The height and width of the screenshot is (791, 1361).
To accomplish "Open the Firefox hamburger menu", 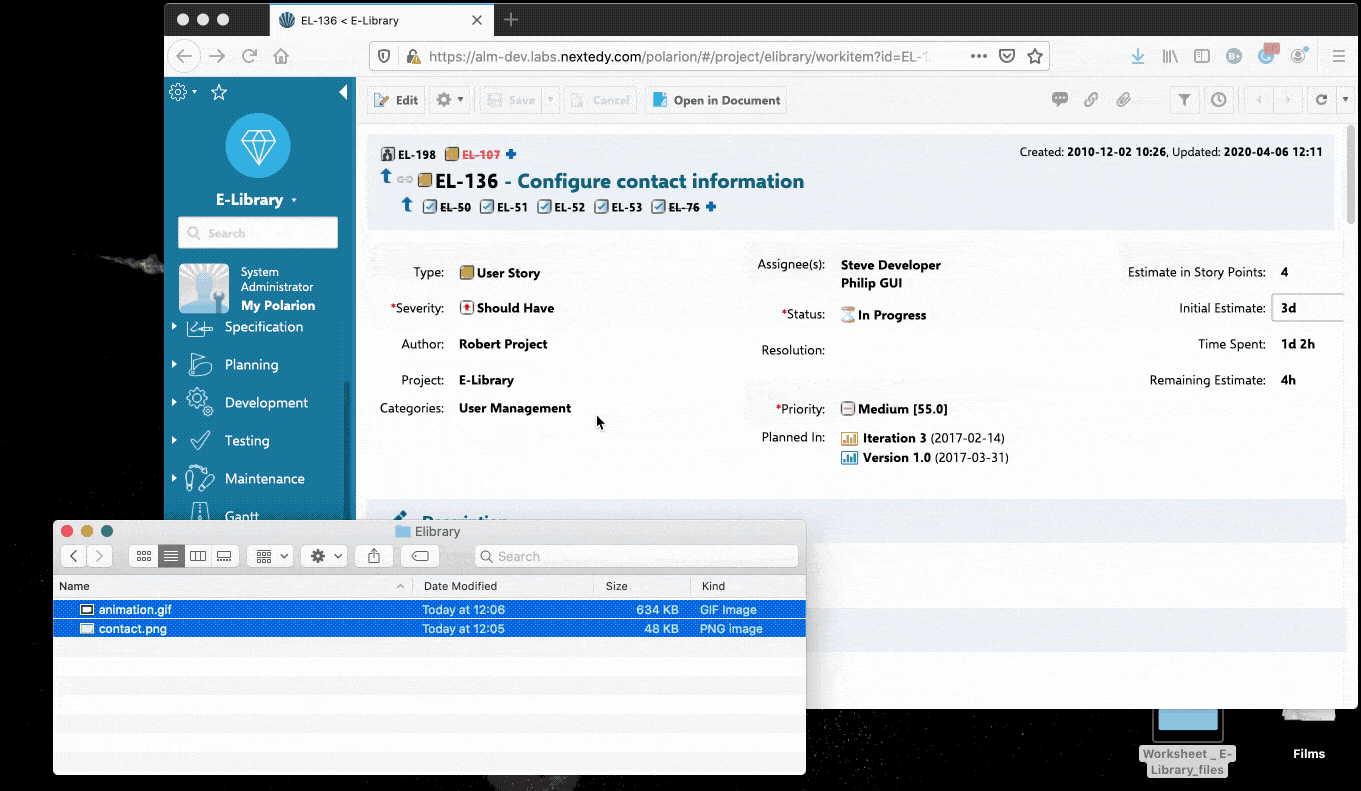I will [1339, 57].
